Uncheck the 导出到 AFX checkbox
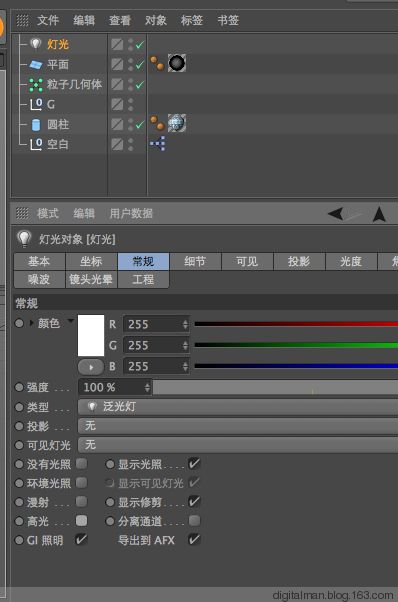The height and width of the screenshot is (602, 398). tap(194, 539)
